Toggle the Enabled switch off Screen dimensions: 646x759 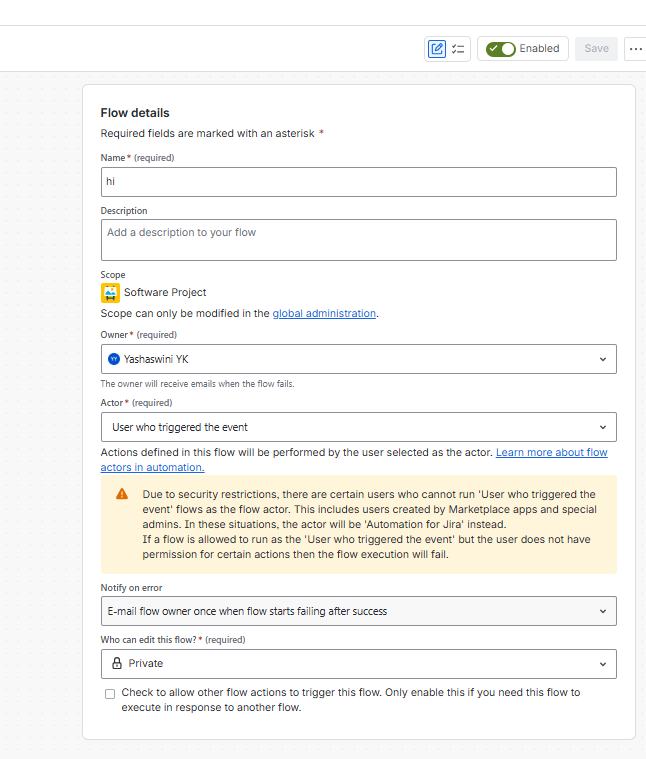500,49
